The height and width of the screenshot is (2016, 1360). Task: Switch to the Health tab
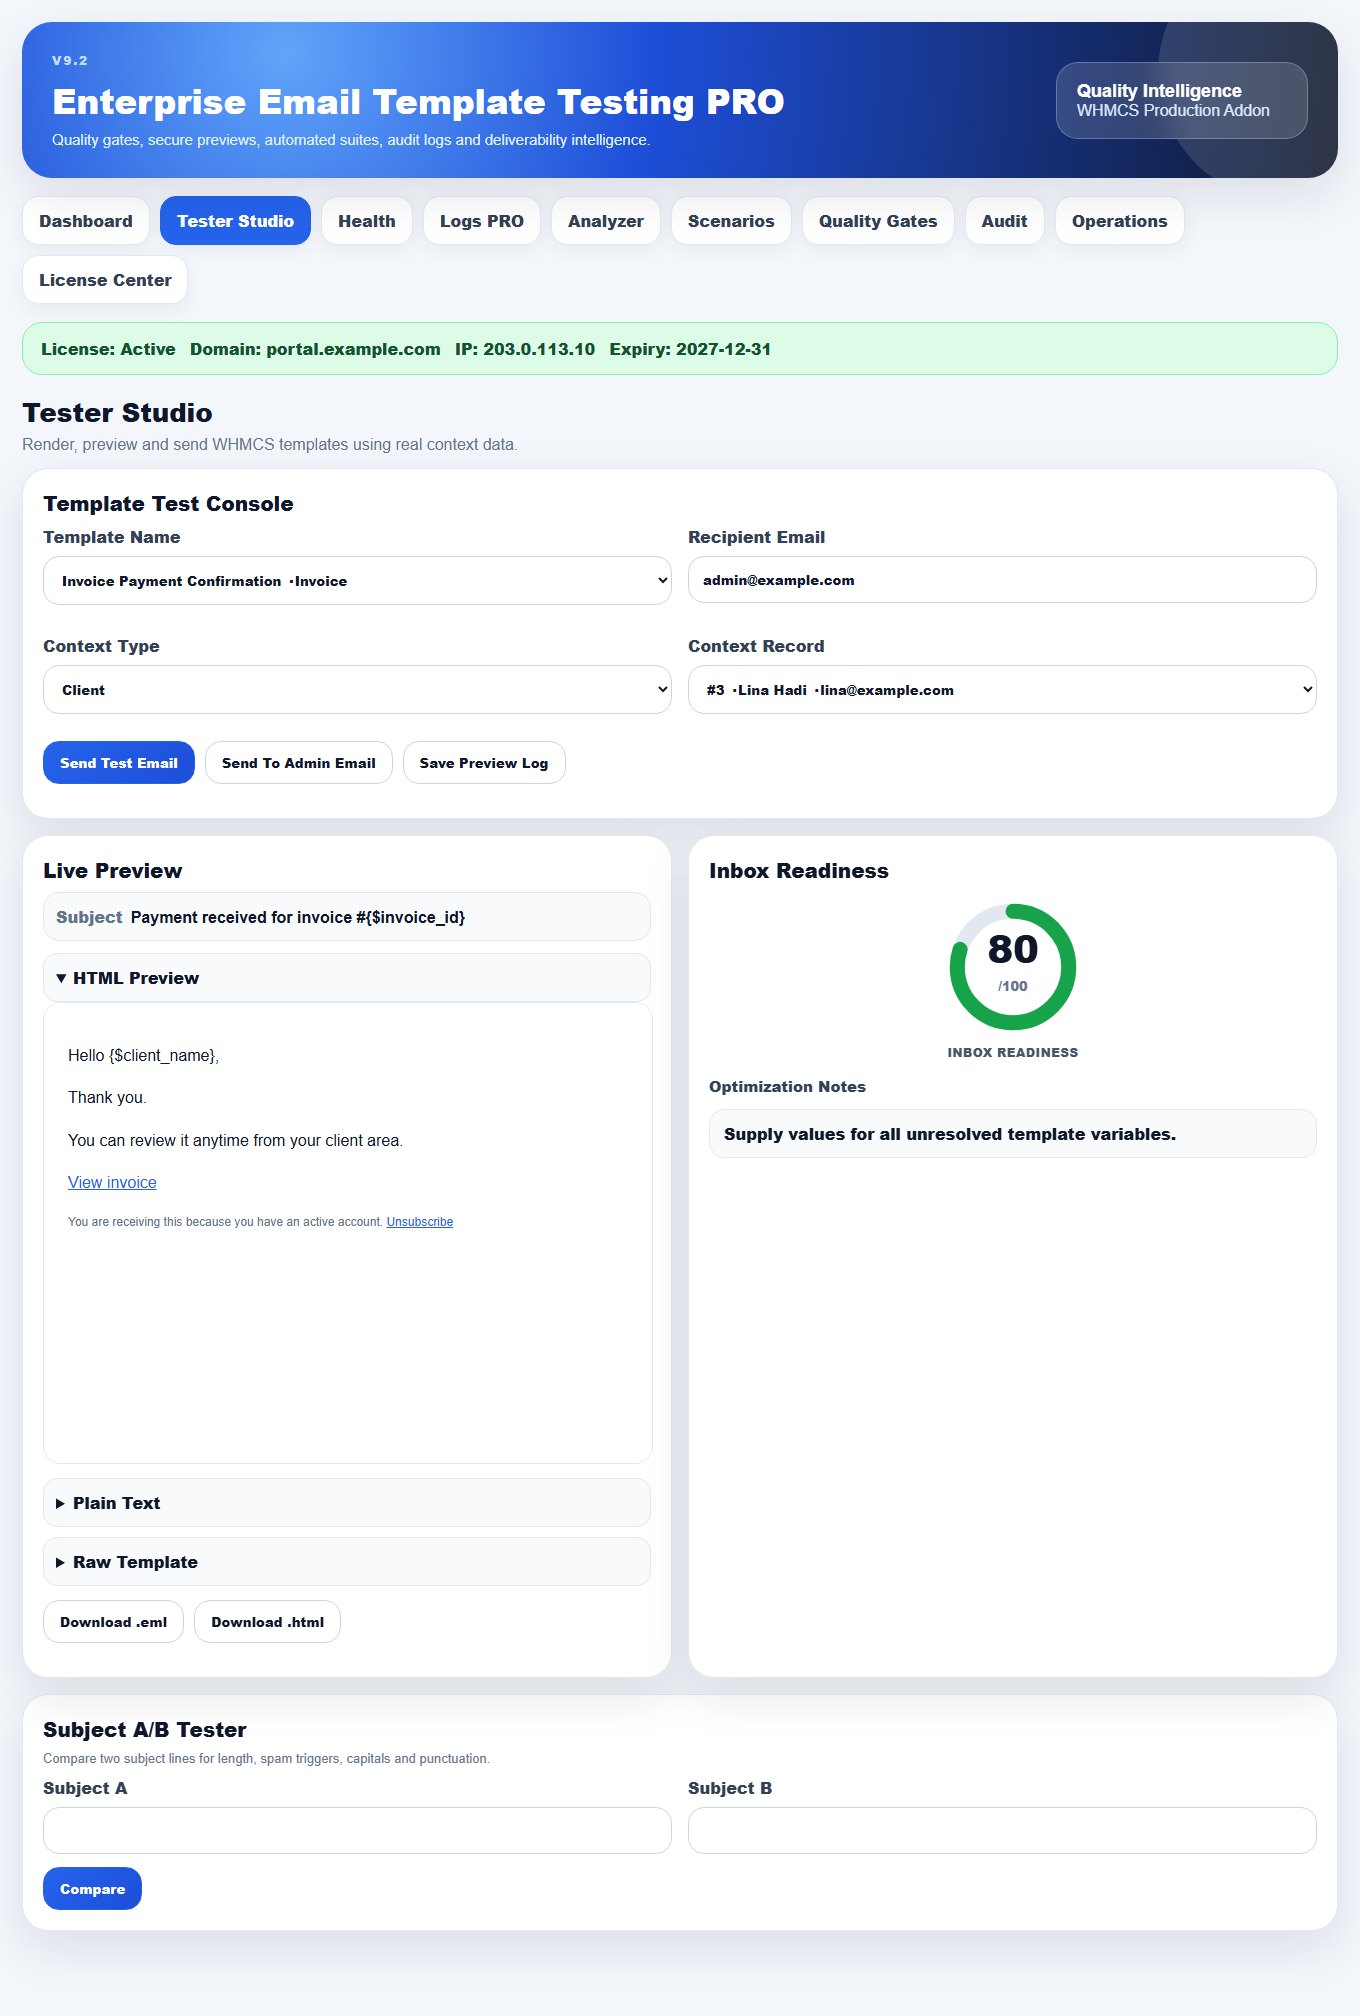367,221
